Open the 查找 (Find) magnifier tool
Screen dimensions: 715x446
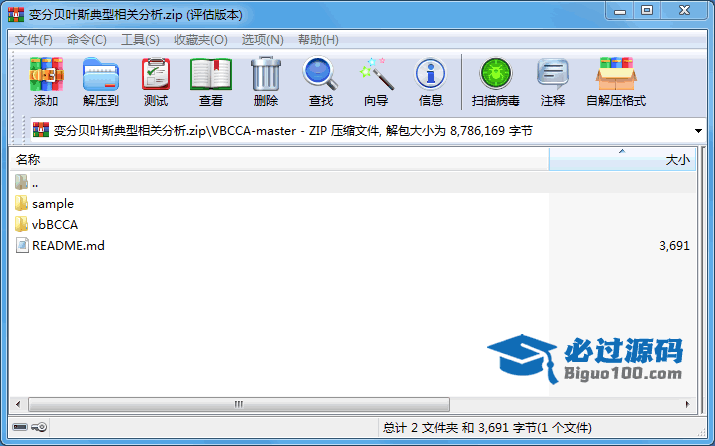pos(320,73)
